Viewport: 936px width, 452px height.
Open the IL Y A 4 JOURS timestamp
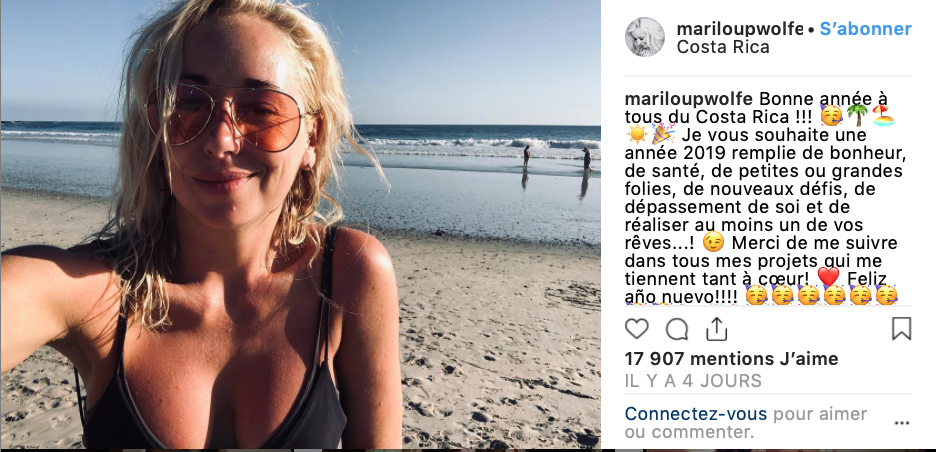(693, 381)
